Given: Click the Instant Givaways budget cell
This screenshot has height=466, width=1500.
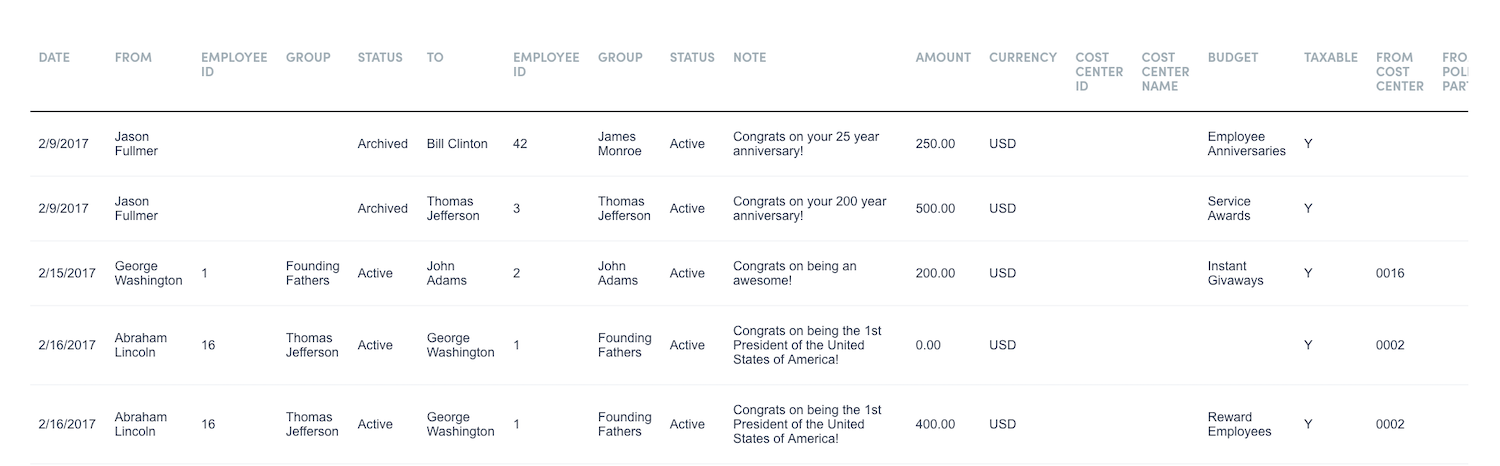Looking at the screenshot, I should tap(1235, 274).
